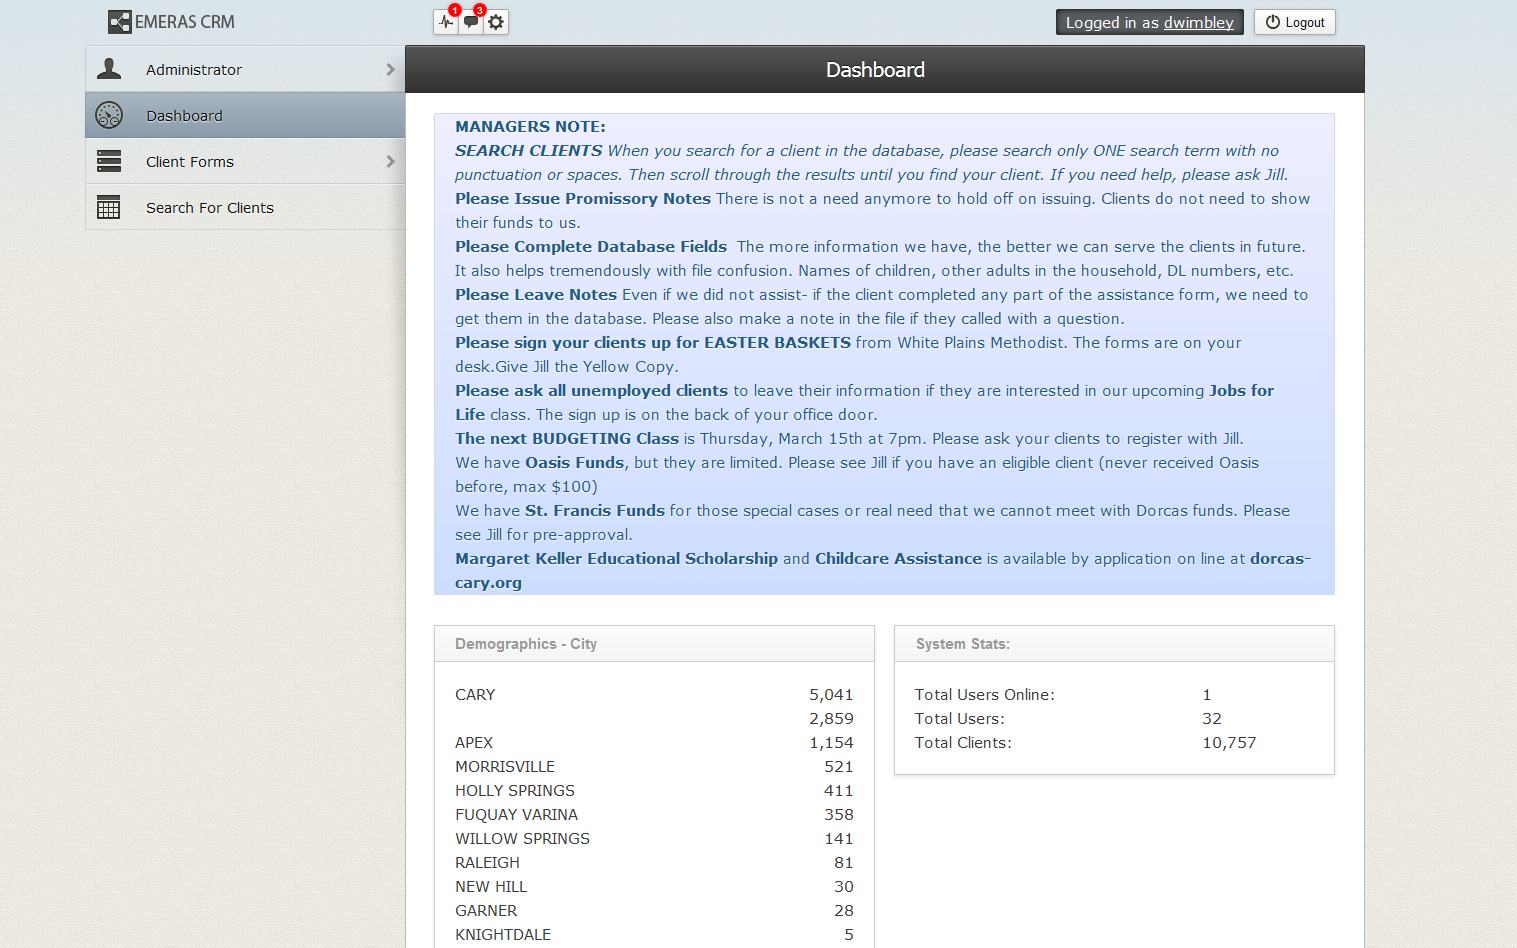The image size is (1517, 948).
Task: Expand the Administrator menu chevron
Action: (390, 69)
